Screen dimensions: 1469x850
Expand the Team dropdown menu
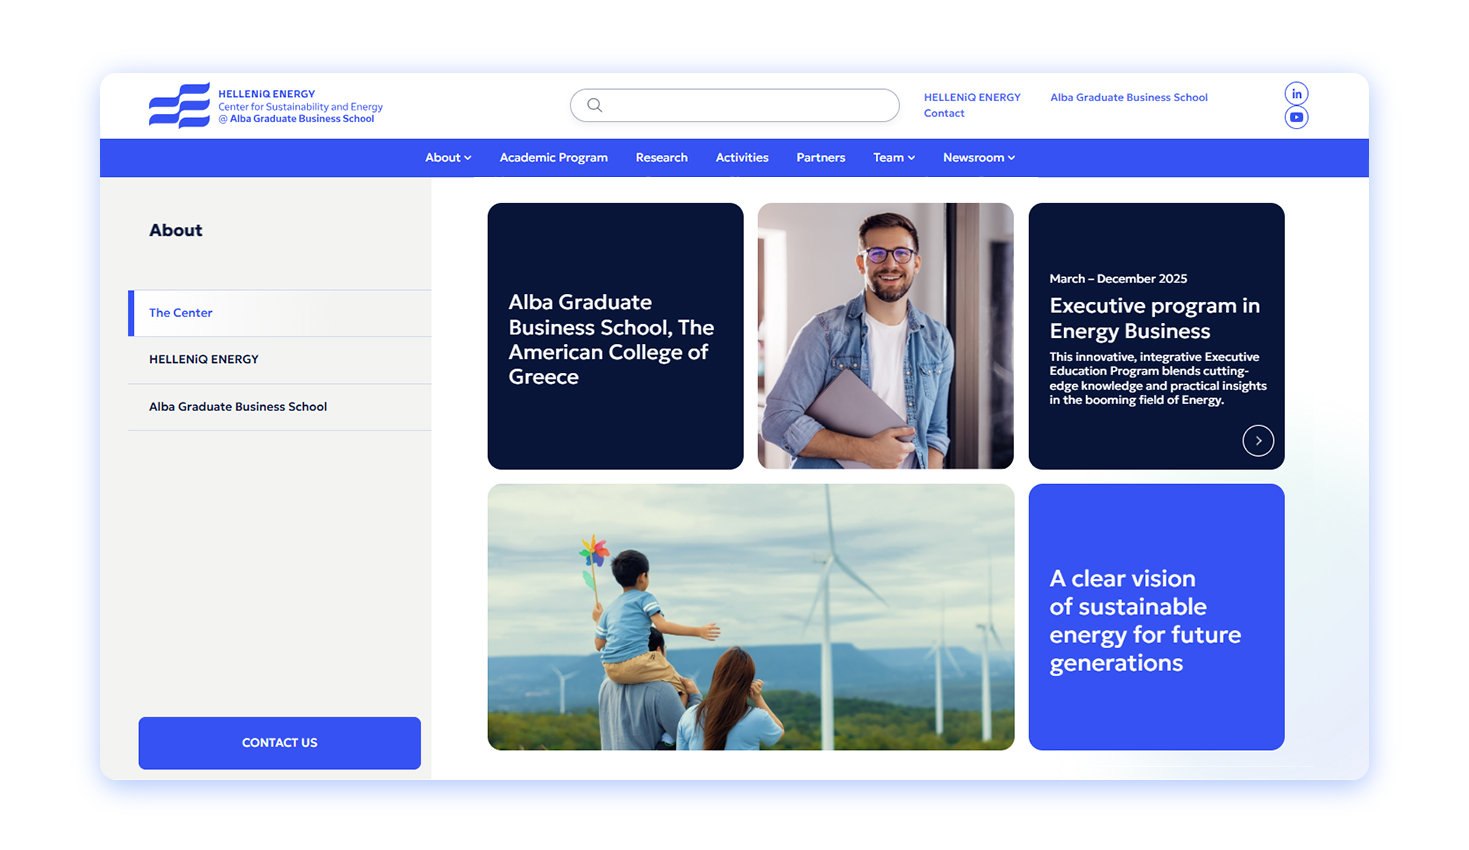point(893,157)
